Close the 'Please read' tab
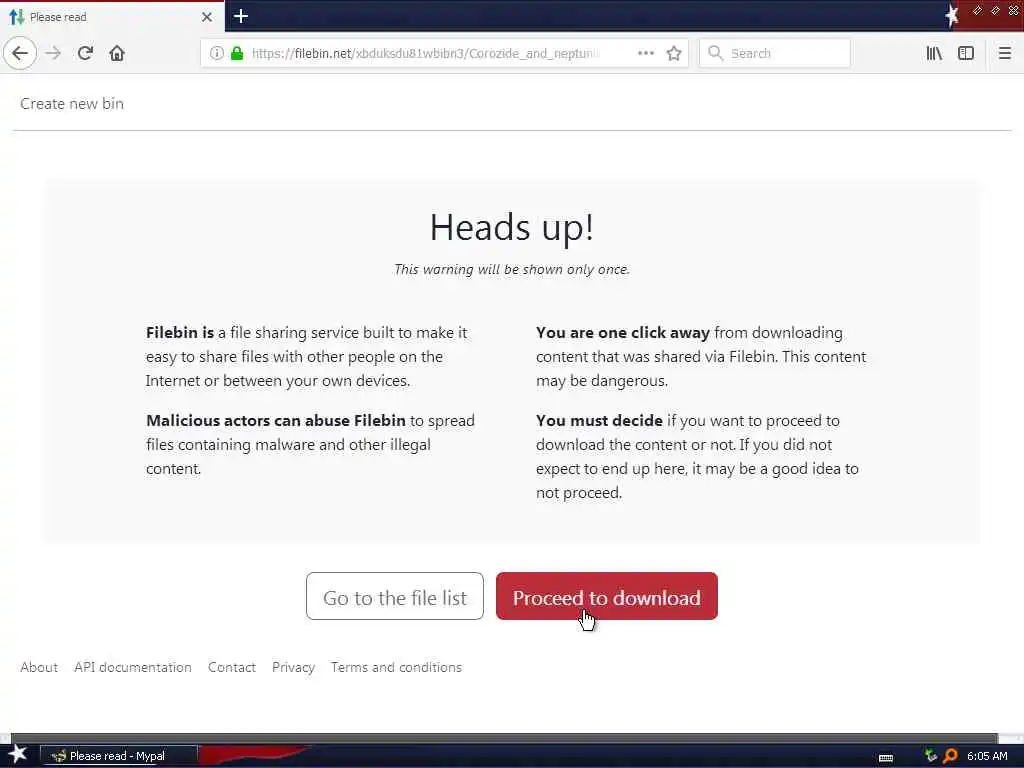Screen dimensions: 1024x768 207,17
